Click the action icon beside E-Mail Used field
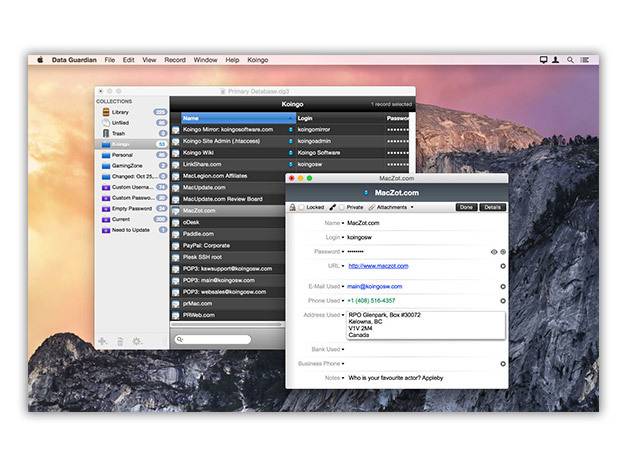Screen dimensions: 630x473 click(x=502, y=286)
